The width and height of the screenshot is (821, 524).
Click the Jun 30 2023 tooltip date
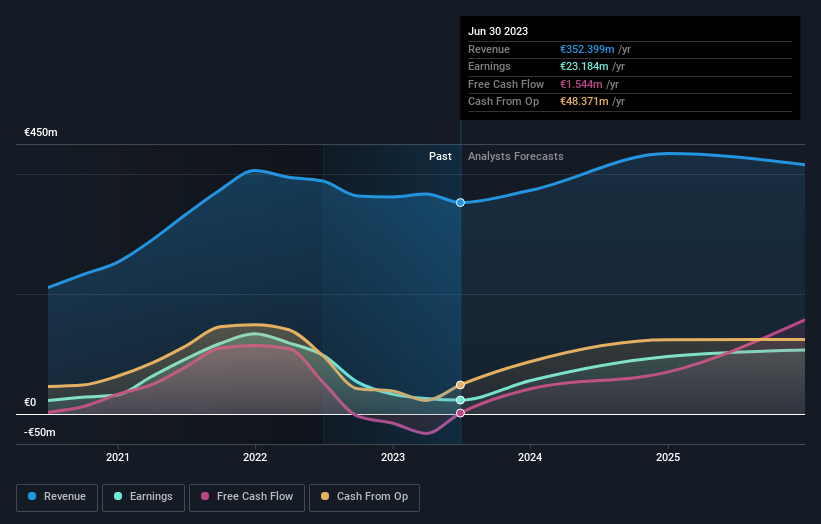pos(498,31)
